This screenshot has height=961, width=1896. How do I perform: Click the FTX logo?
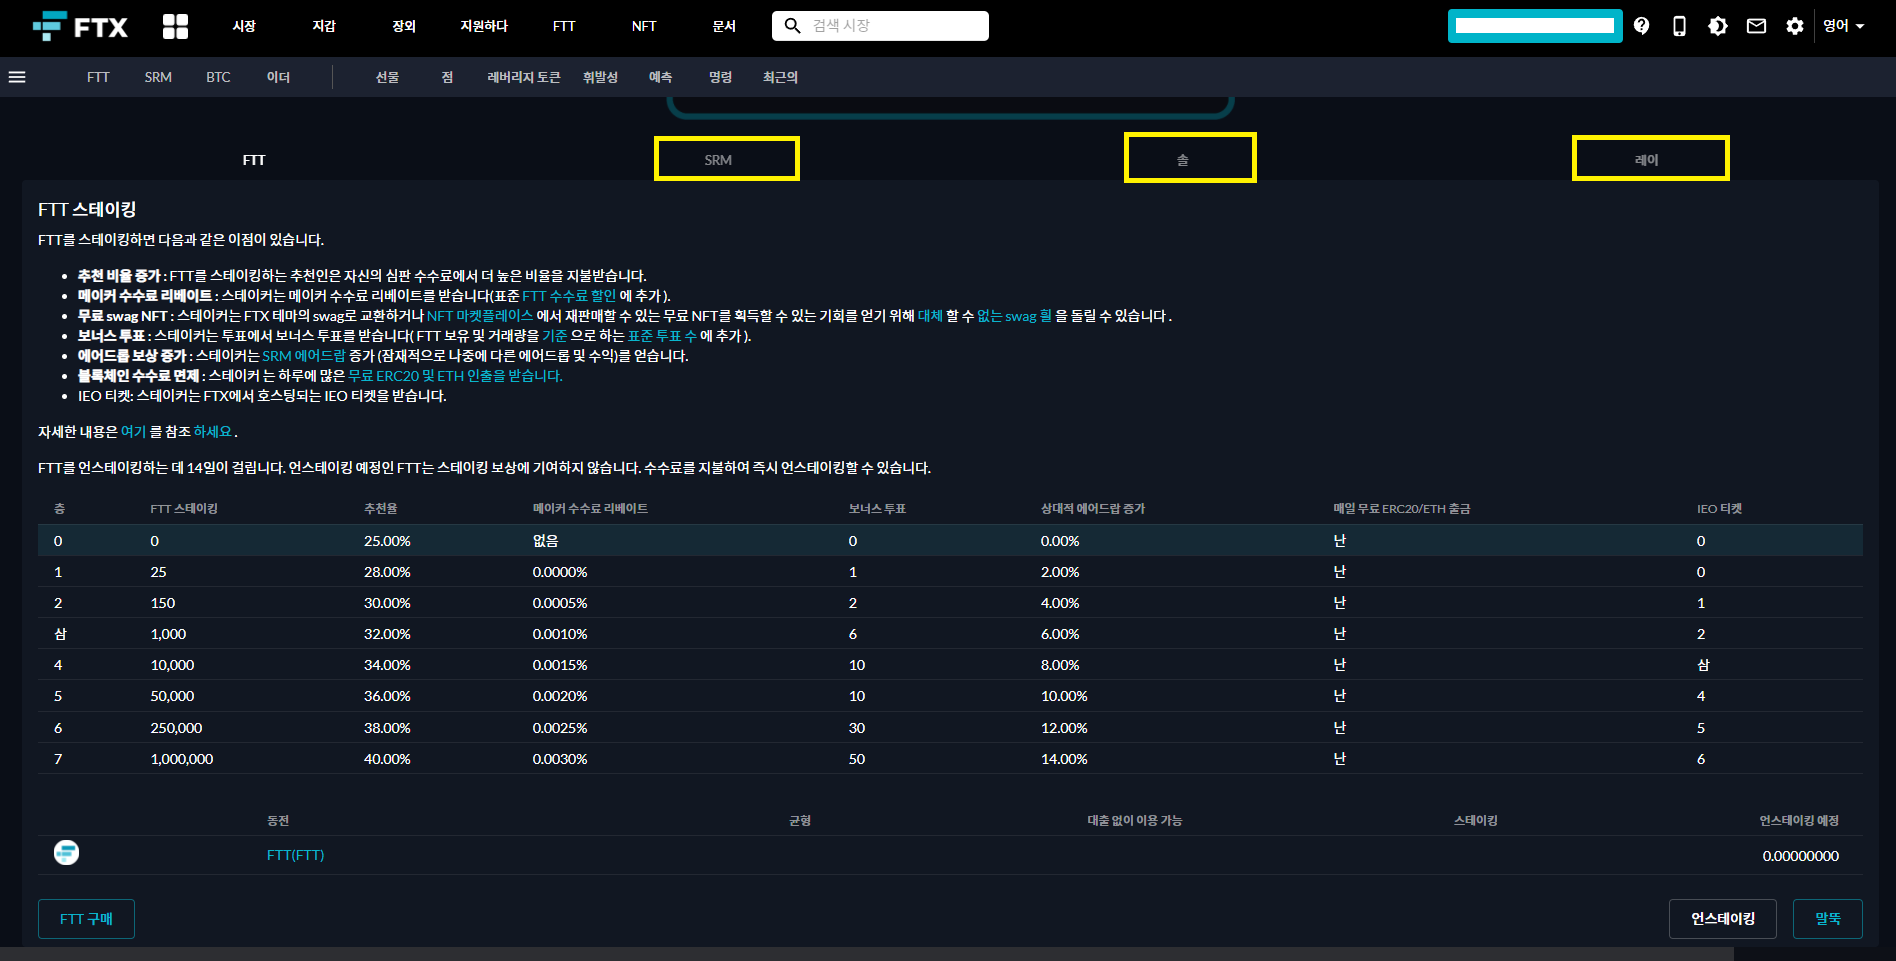coord(80,26)
